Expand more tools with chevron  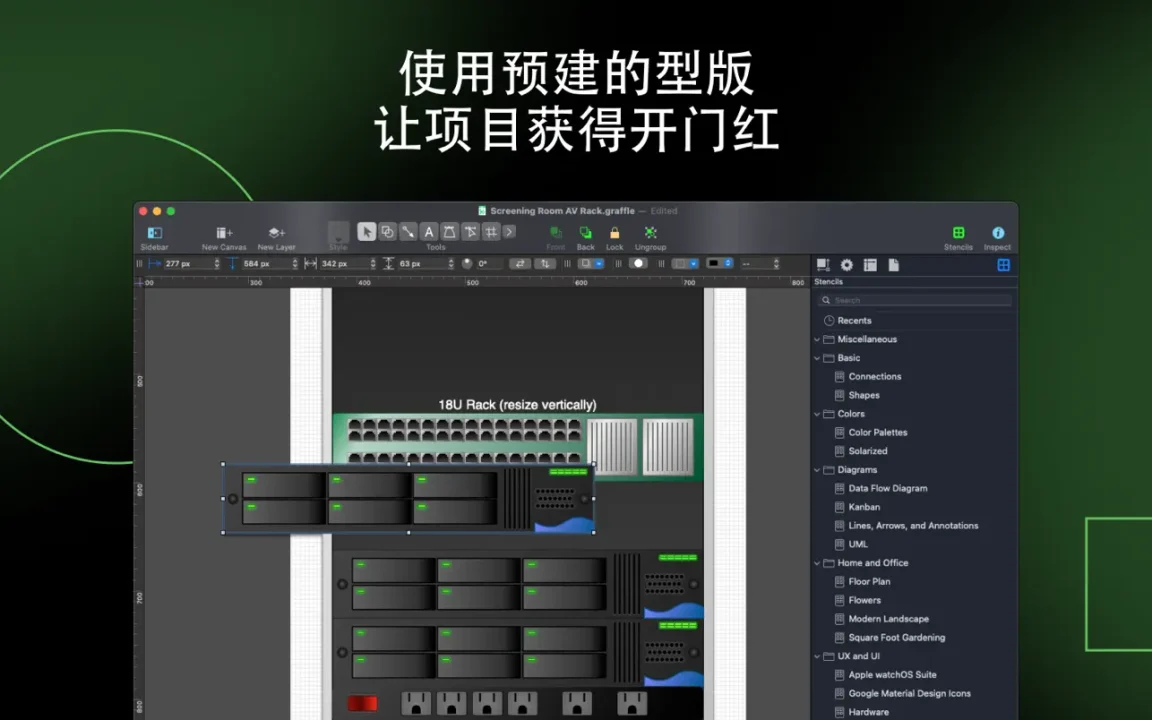pos(509,232)
